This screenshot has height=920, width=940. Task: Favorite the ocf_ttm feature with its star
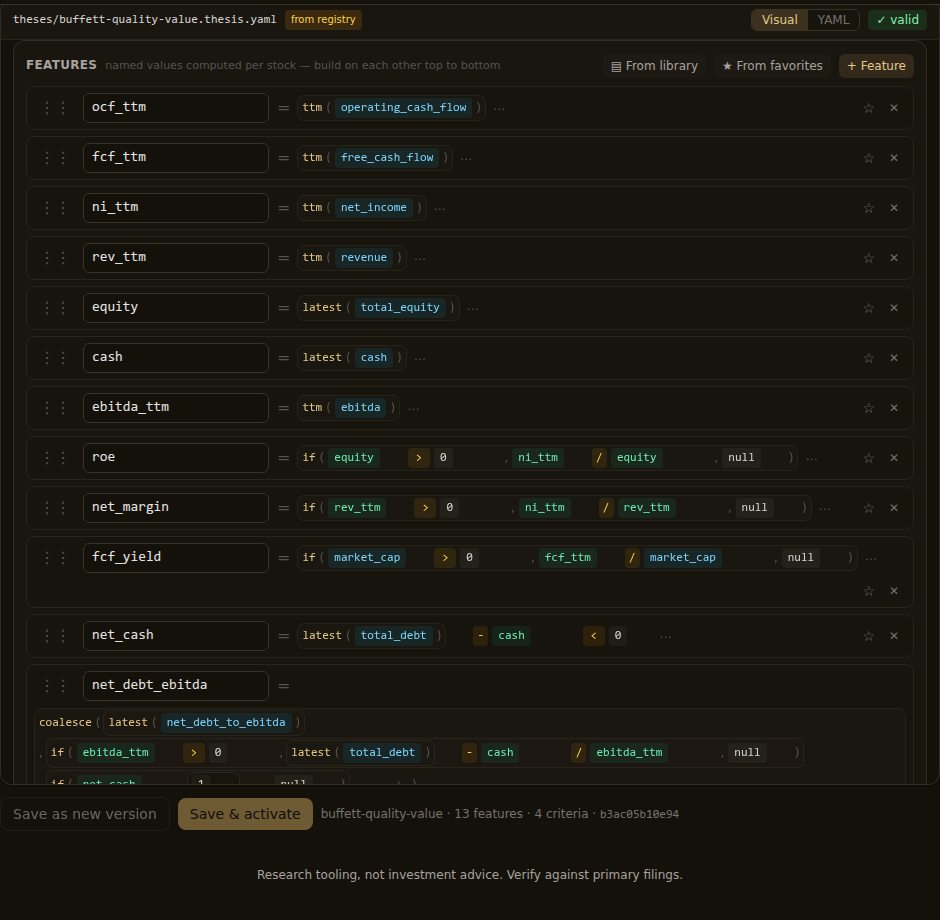[x=868, y=108]
